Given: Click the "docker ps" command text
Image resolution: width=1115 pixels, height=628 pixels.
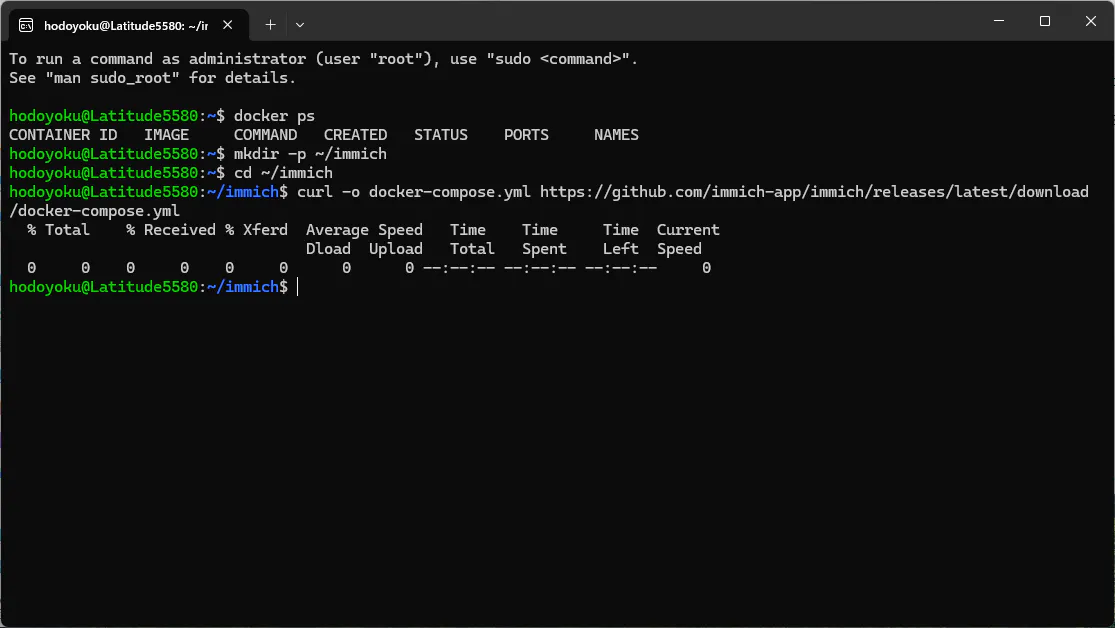Looking at the screenshot, I should [274, 116].
